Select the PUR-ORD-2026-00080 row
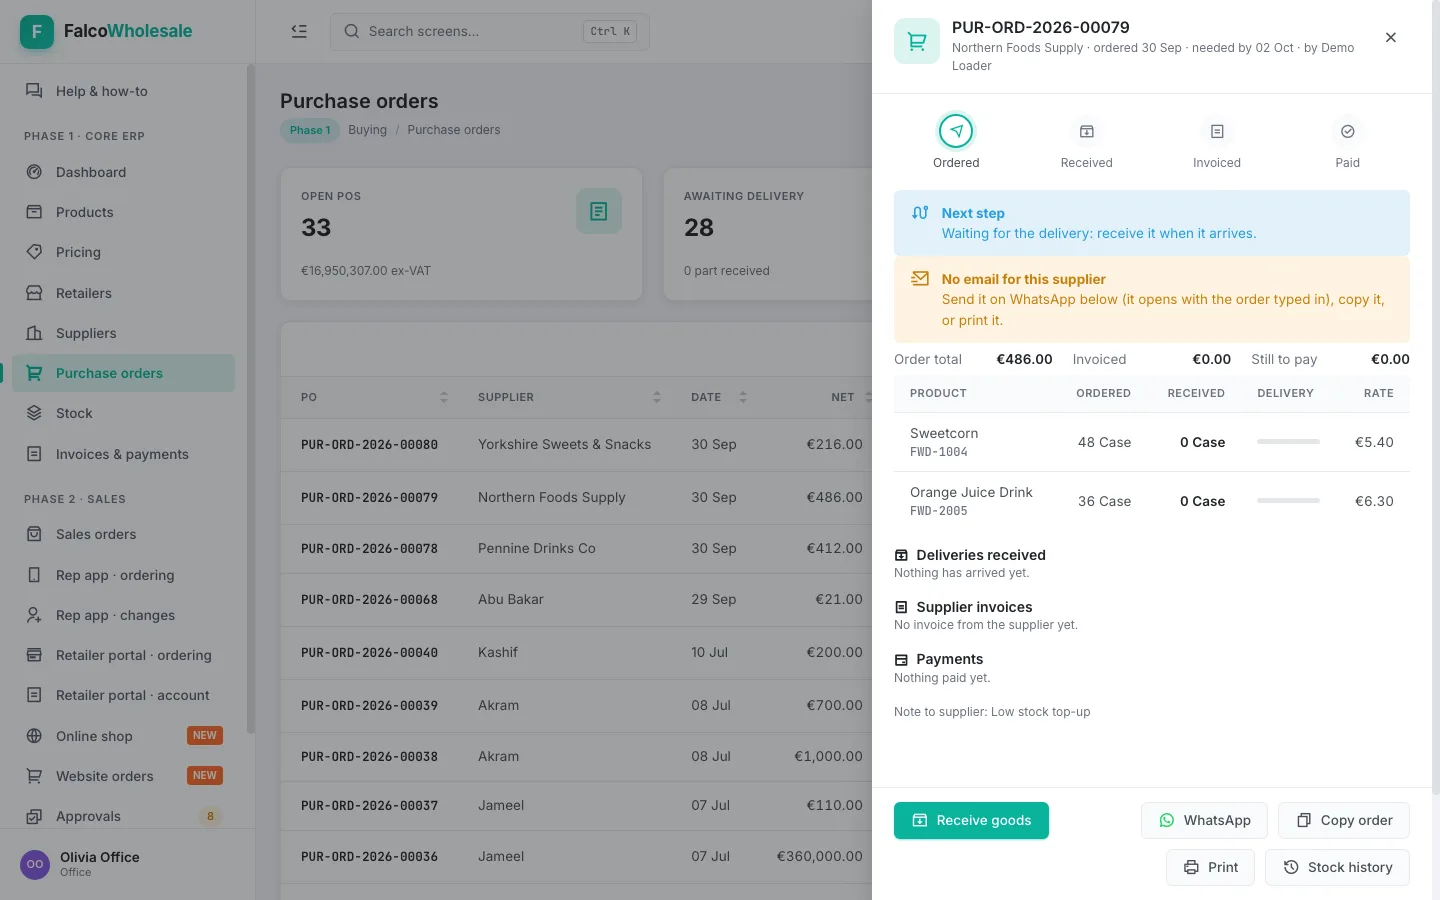 (x=576, y=444)
